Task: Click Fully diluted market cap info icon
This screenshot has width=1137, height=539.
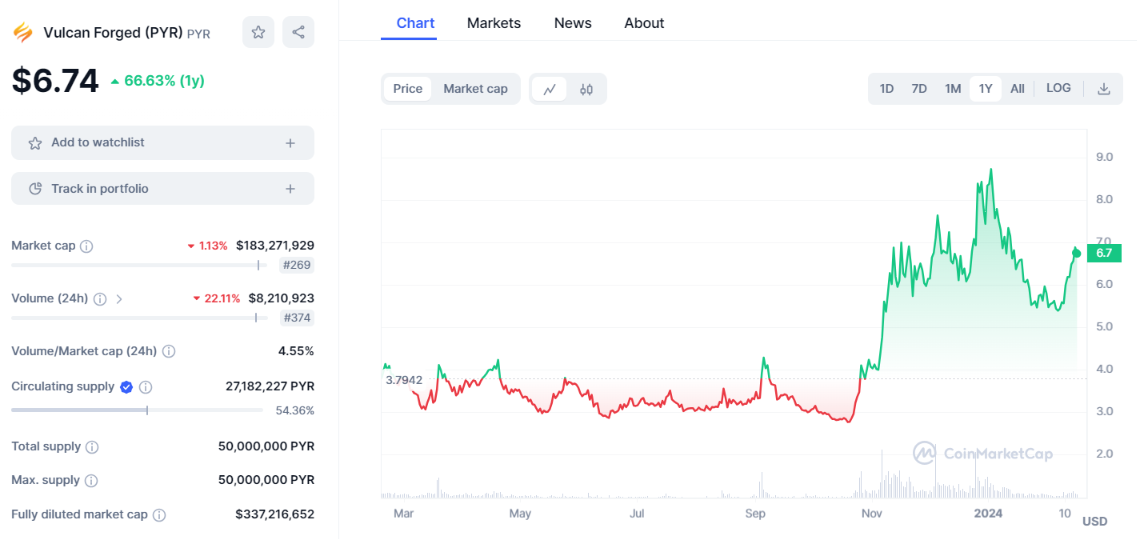Action: (x=159, y=515)
